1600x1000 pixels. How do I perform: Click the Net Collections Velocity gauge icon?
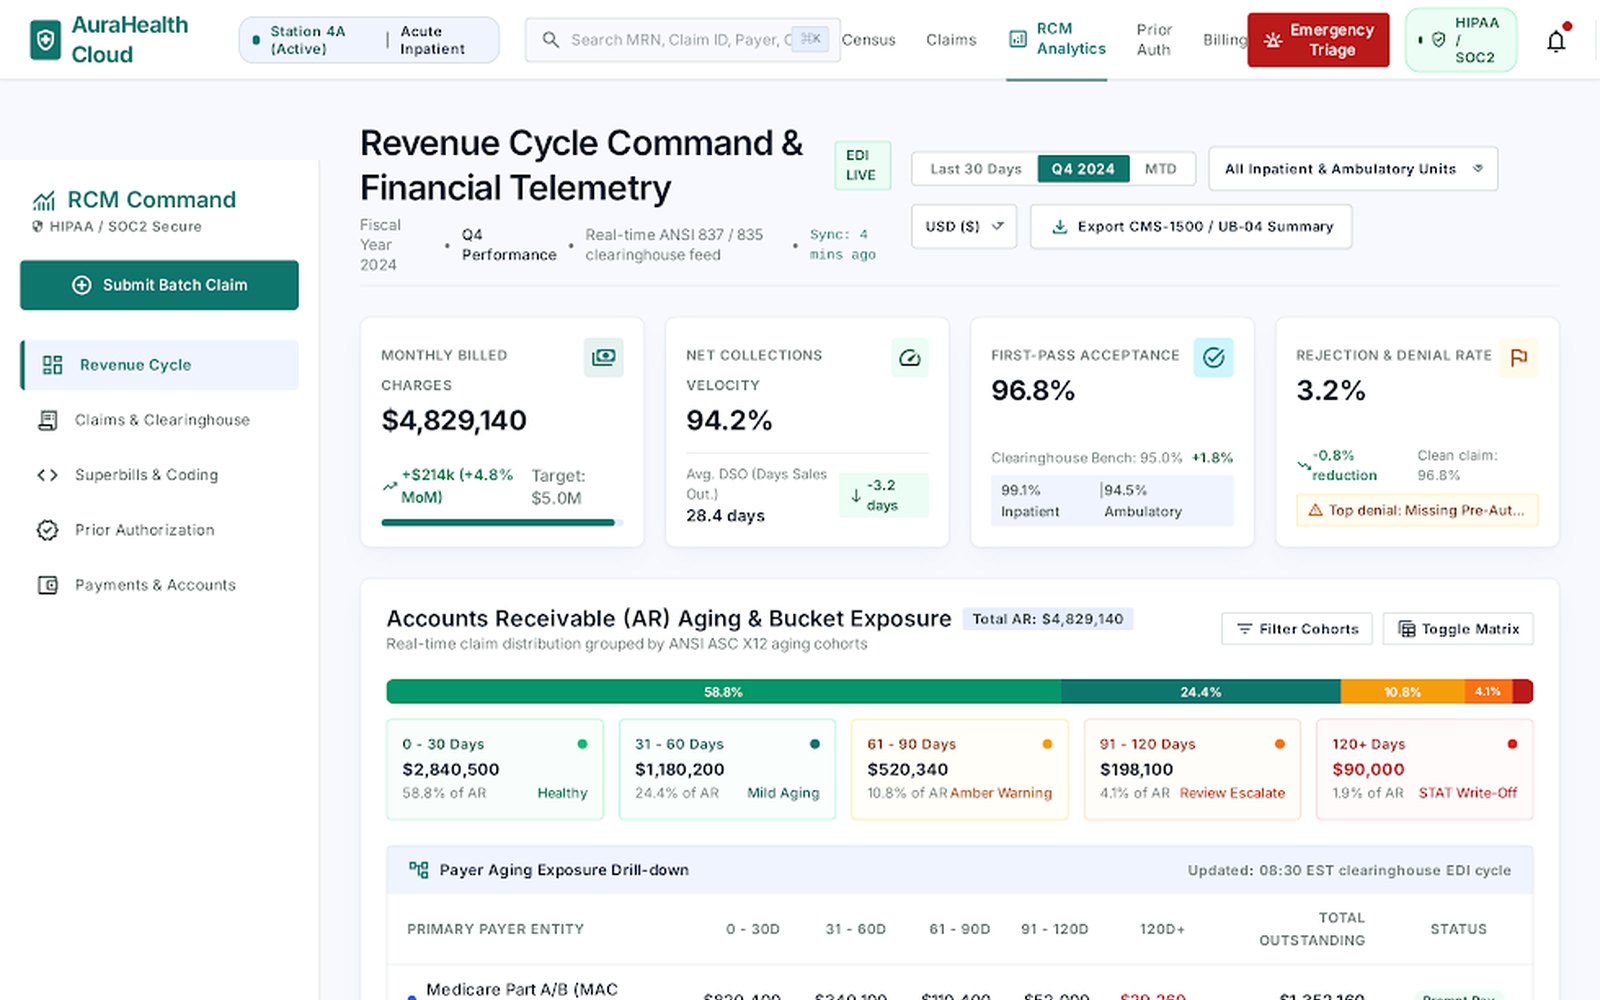(x=909, y=357)
